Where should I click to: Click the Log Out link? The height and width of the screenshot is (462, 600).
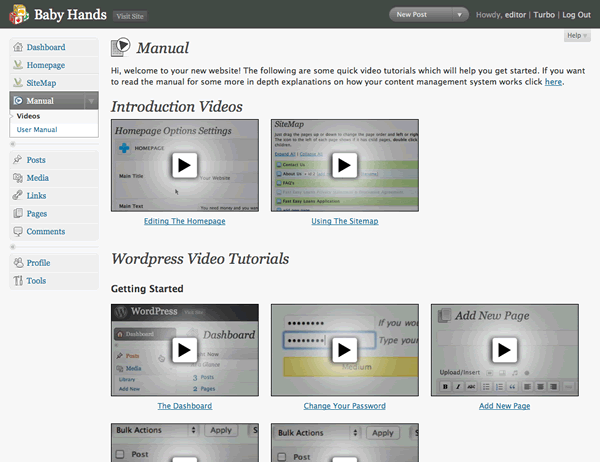(576, 15)
